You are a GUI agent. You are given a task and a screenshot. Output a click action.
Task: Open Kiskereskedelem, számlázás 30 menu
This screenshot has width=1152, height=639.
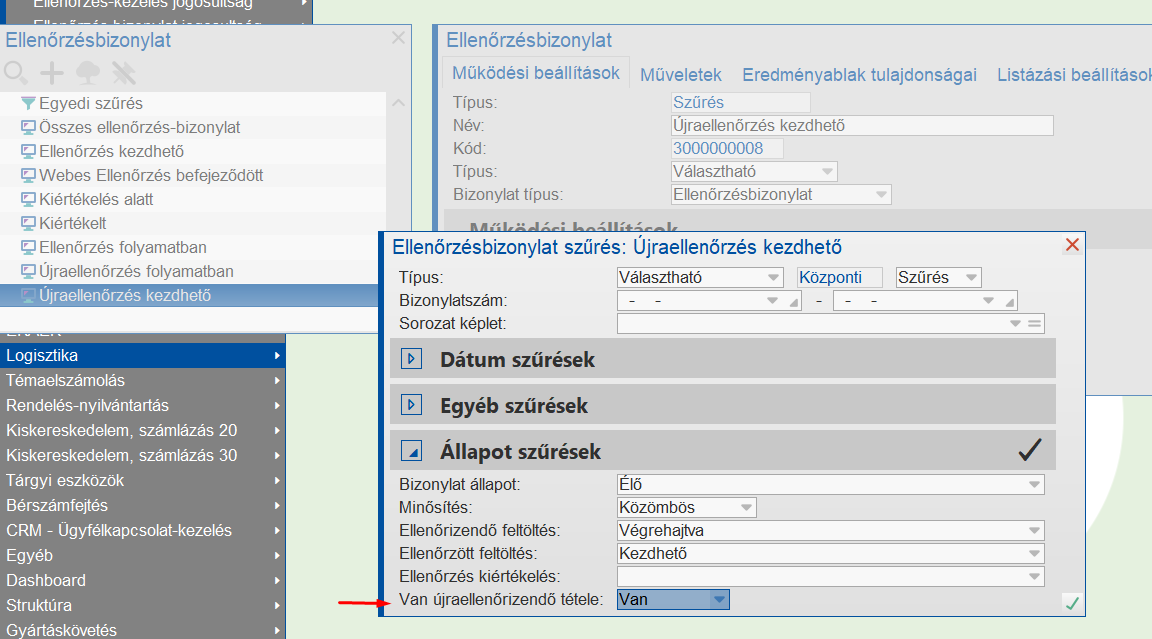point(143,455)
